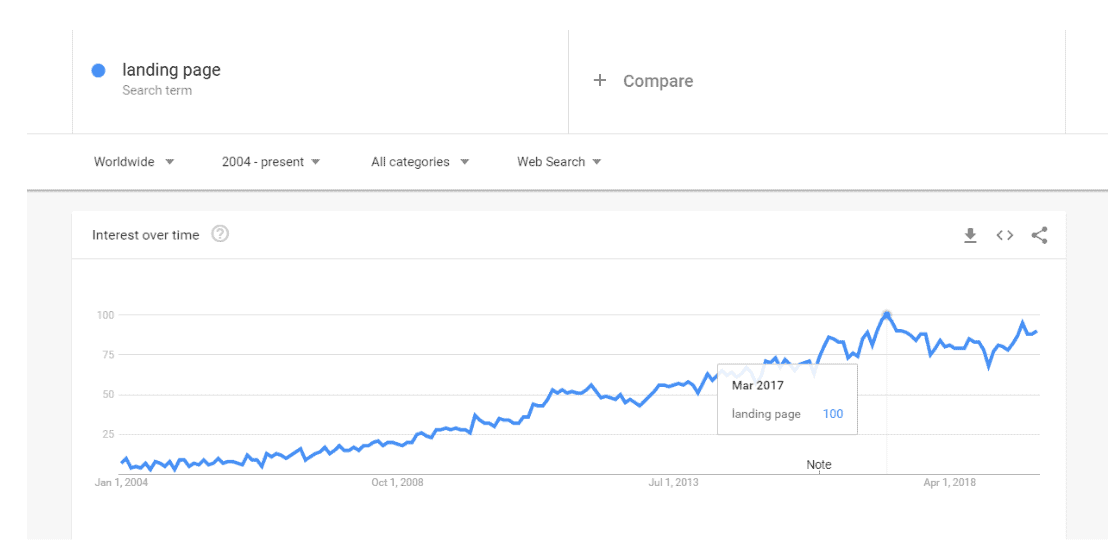This screenshot has width=1108, height=550.
Task: Expand the 2004 - present date range
Action: tap(271, 162)
